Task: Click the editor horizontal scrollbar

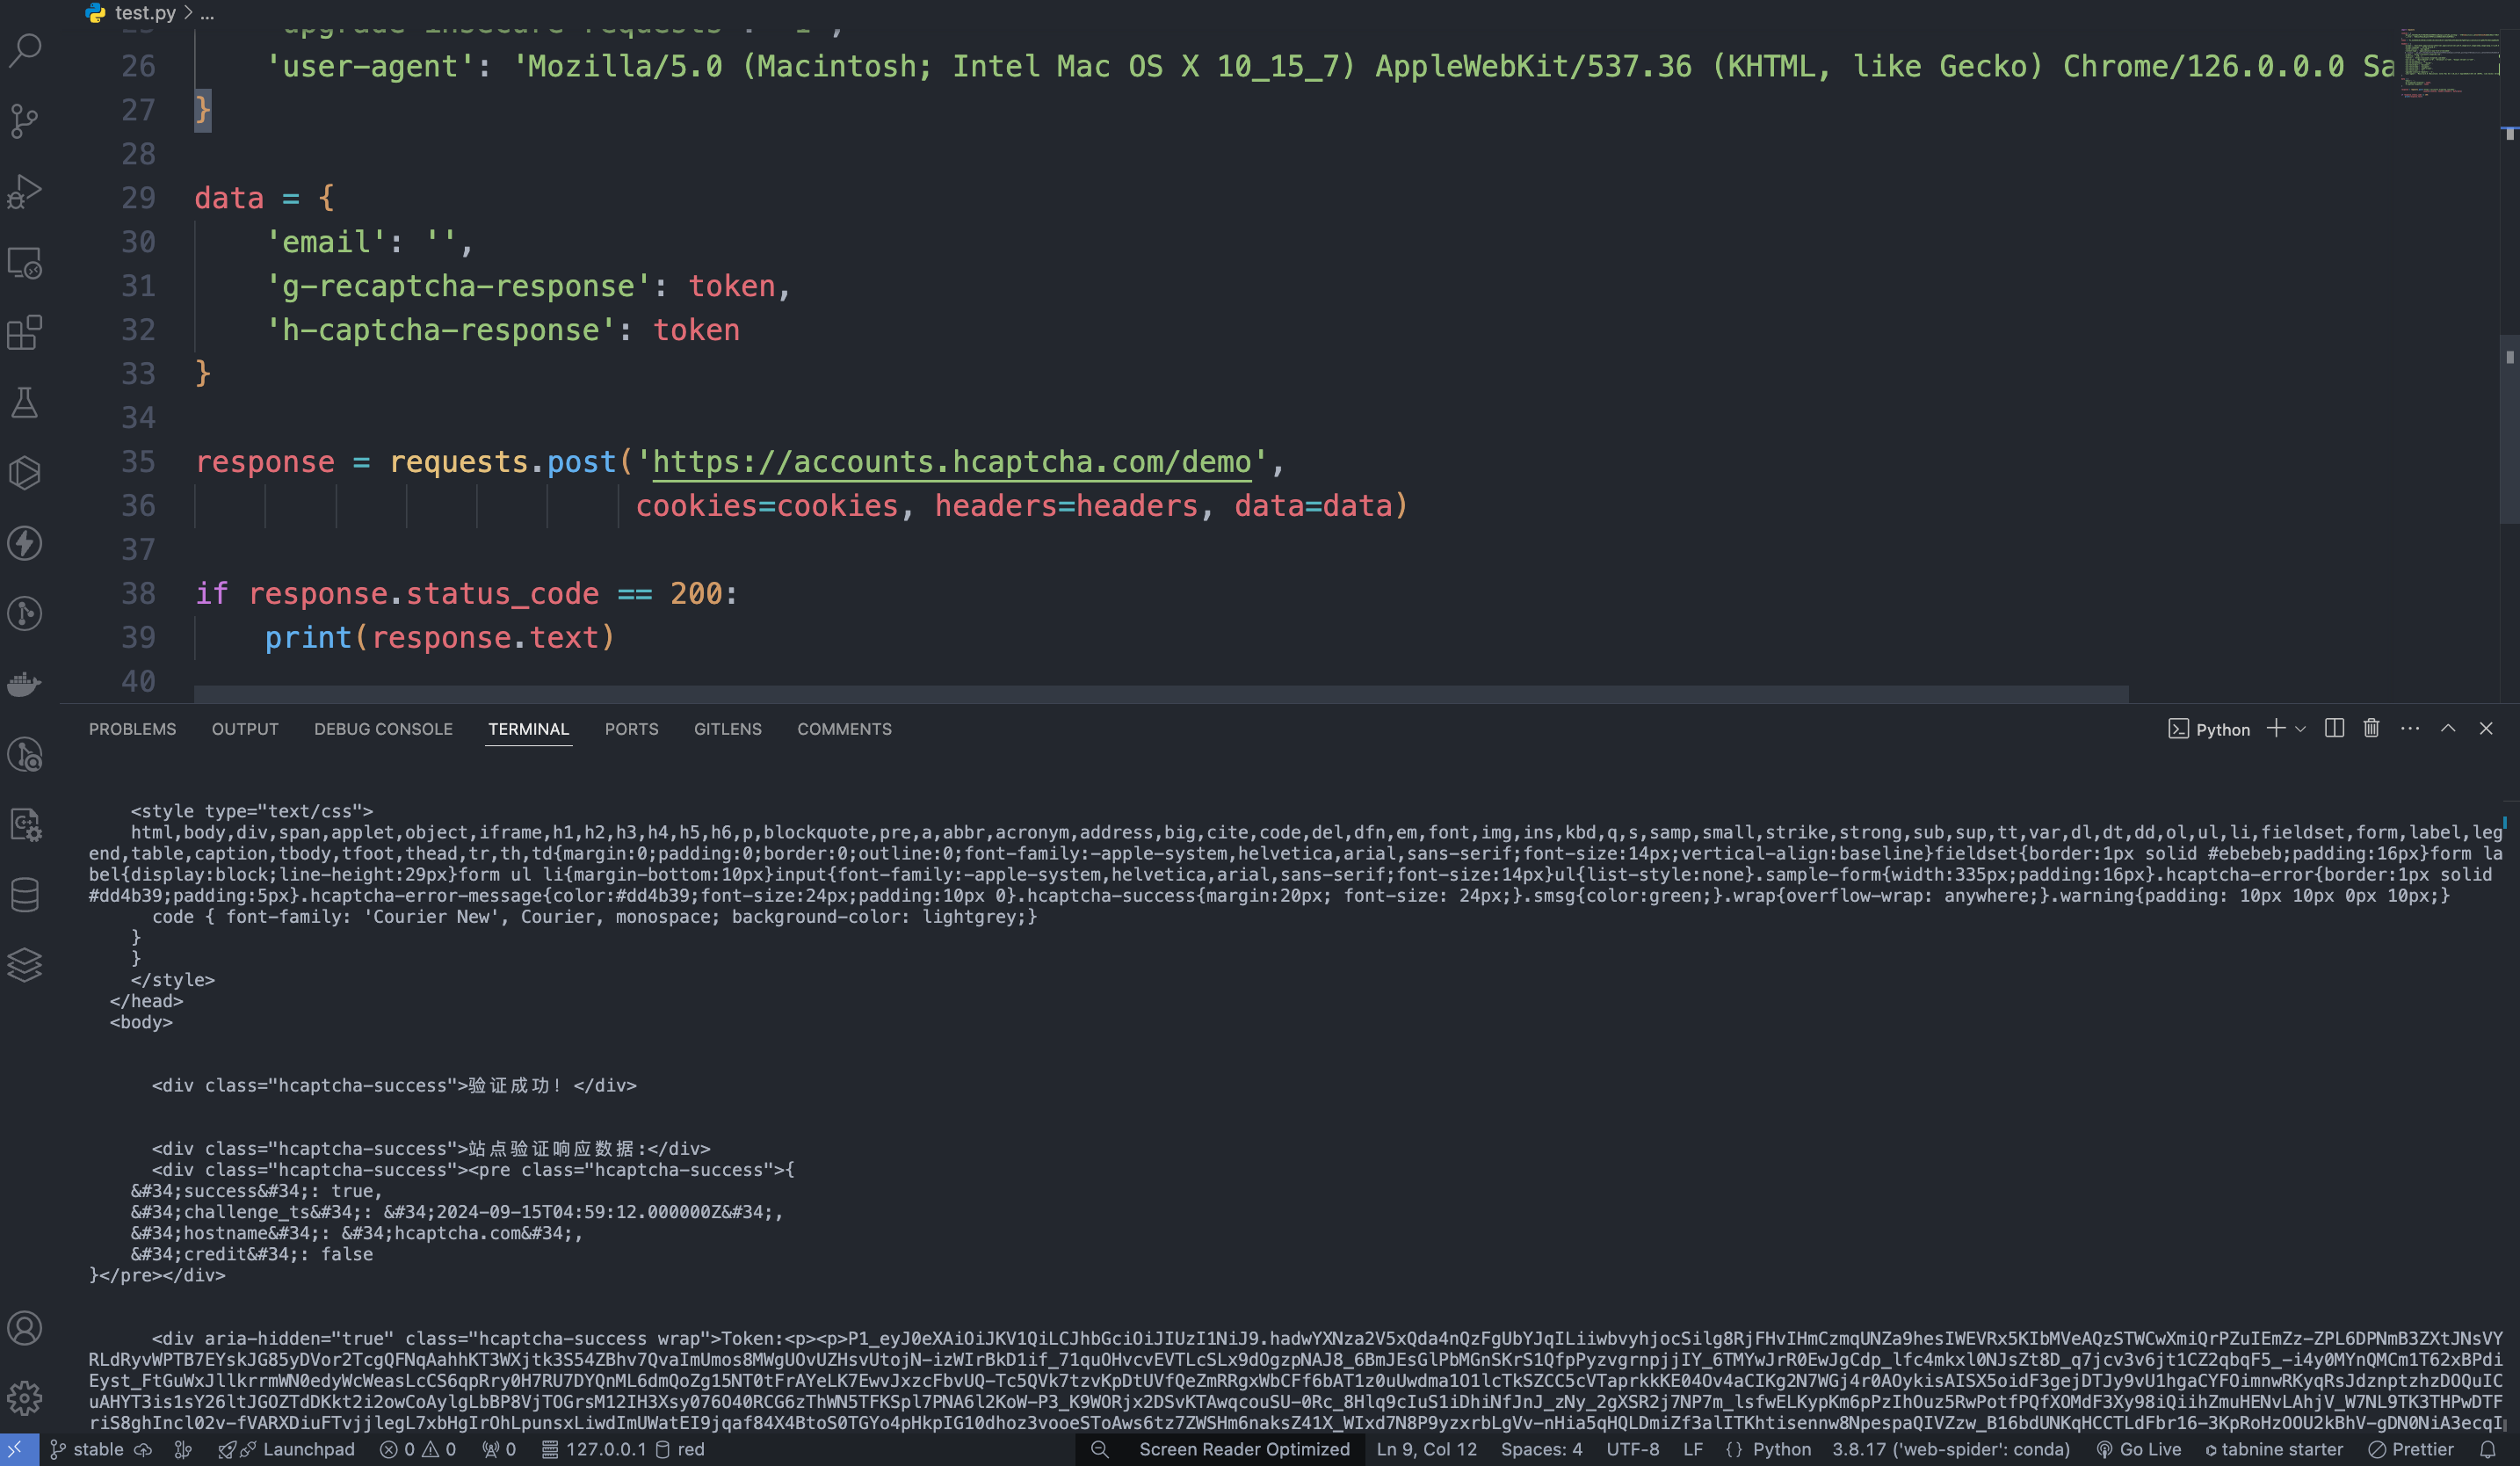Action: 1160,693
